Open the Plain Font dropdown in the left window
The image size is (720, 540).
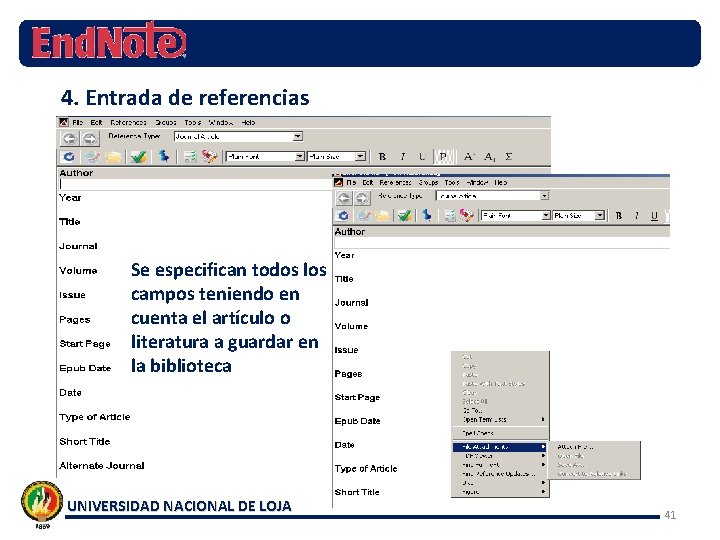coord(299,157)
